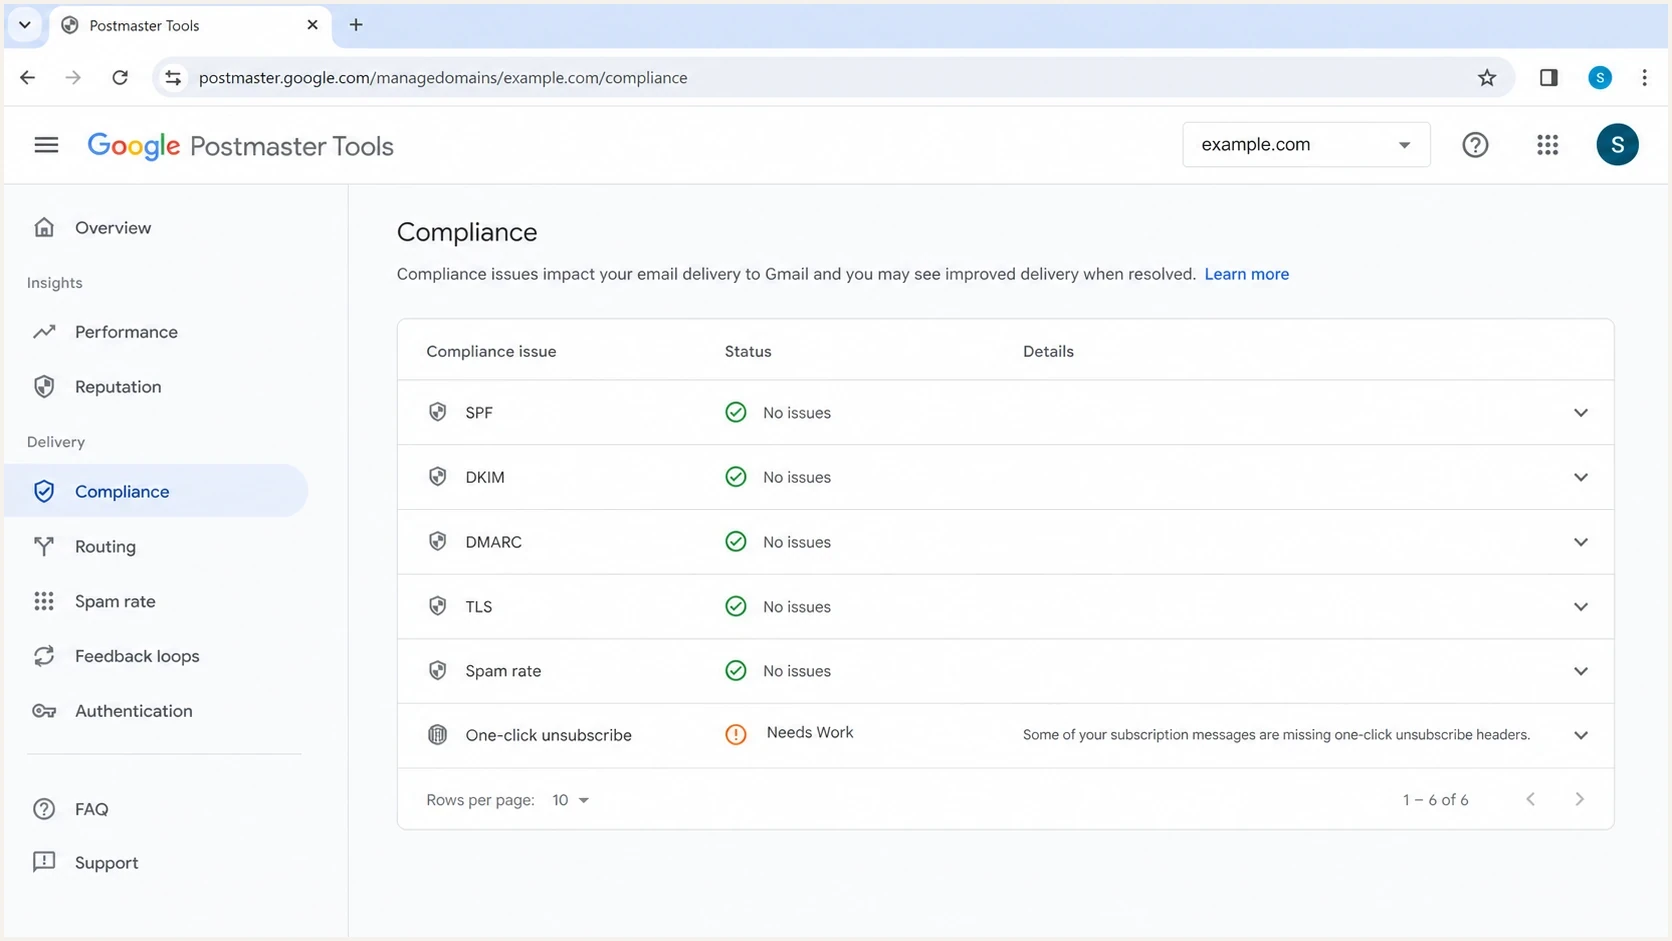The width and height of the screenshot is (1672, 941).
Task: Click the Compliance shield check icon
Action: coord(44,491)
